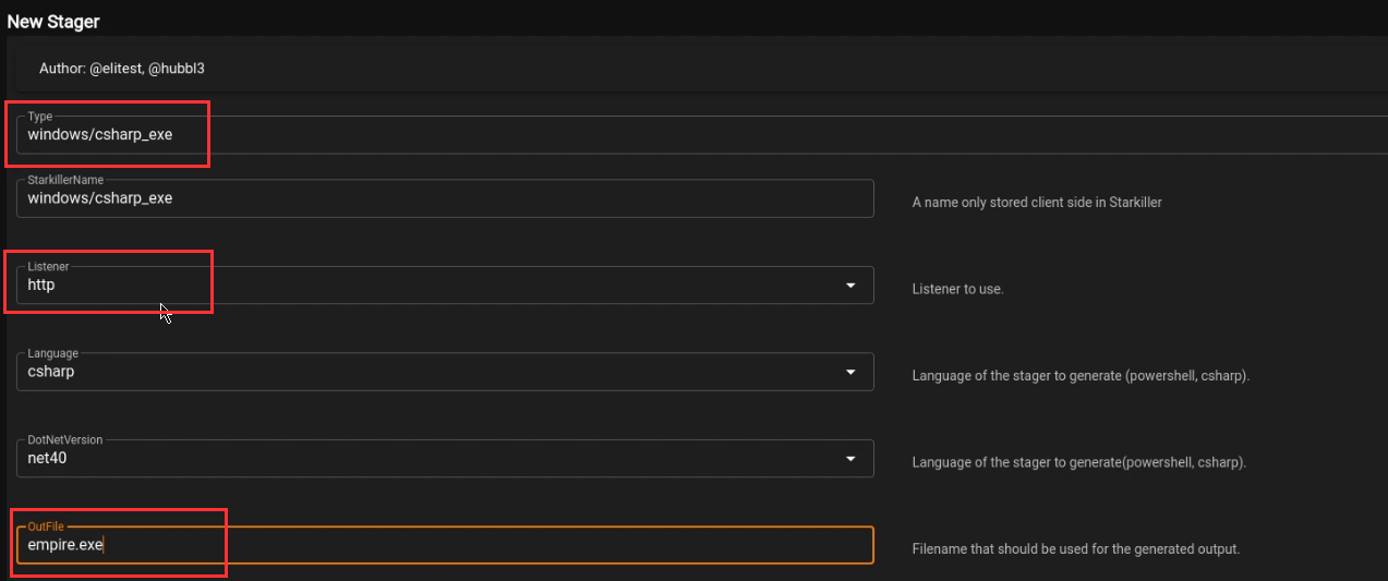Expand the Language dropdown
The width and height of the screenshot is (1388, 581).
[850, 371]
